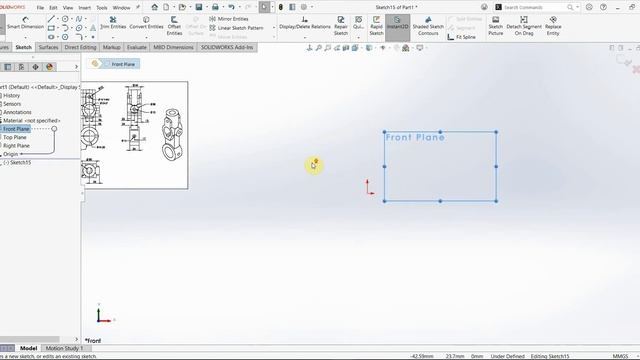Click the Replace Entity tool

point(553,26)
